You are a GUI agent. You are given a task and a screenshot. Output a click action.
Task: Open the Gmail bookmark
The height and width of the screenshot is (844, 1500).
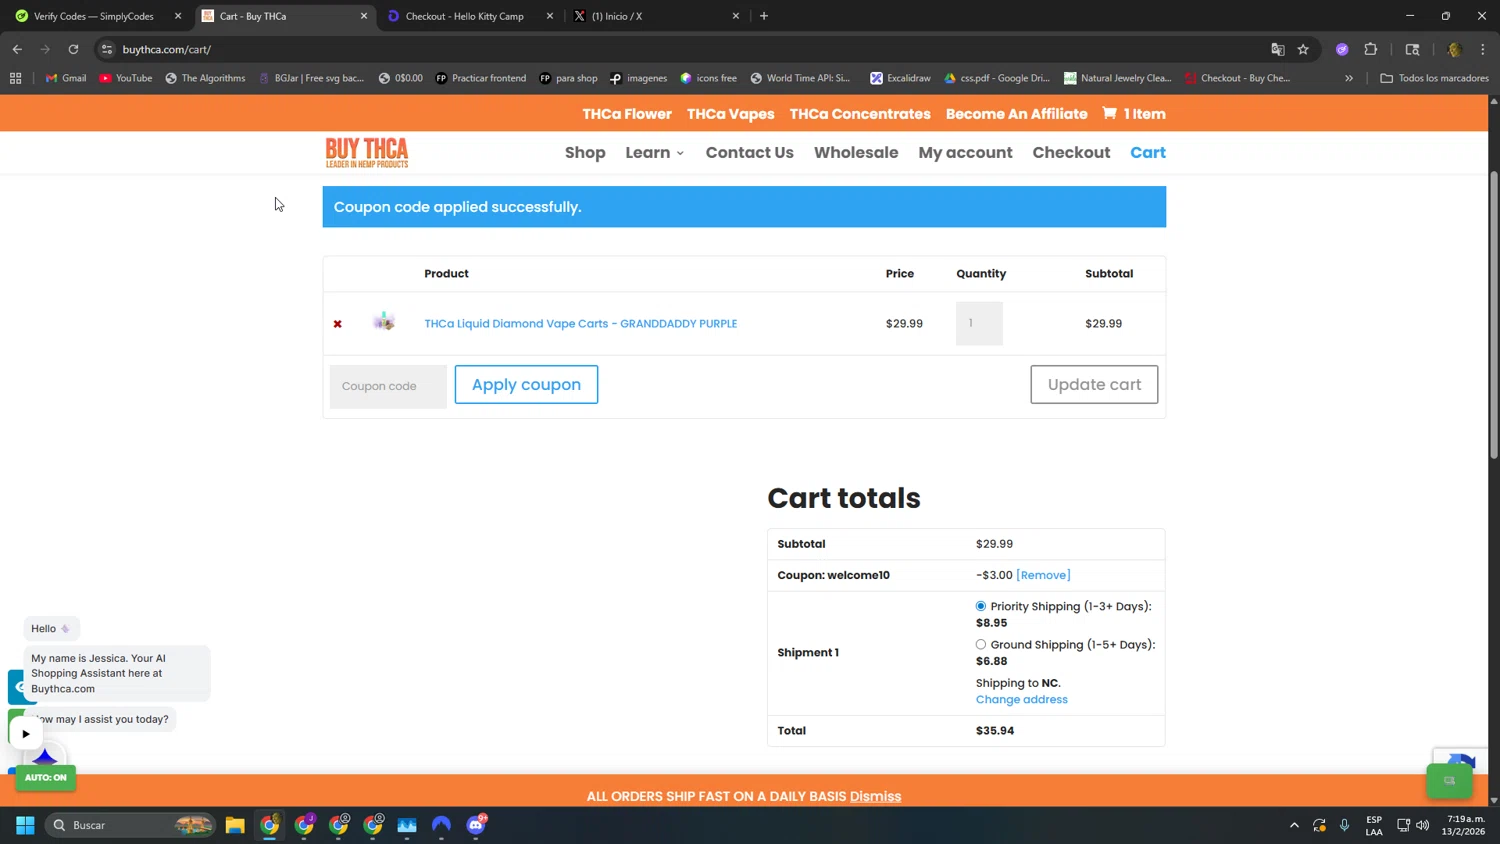point(66,78)
